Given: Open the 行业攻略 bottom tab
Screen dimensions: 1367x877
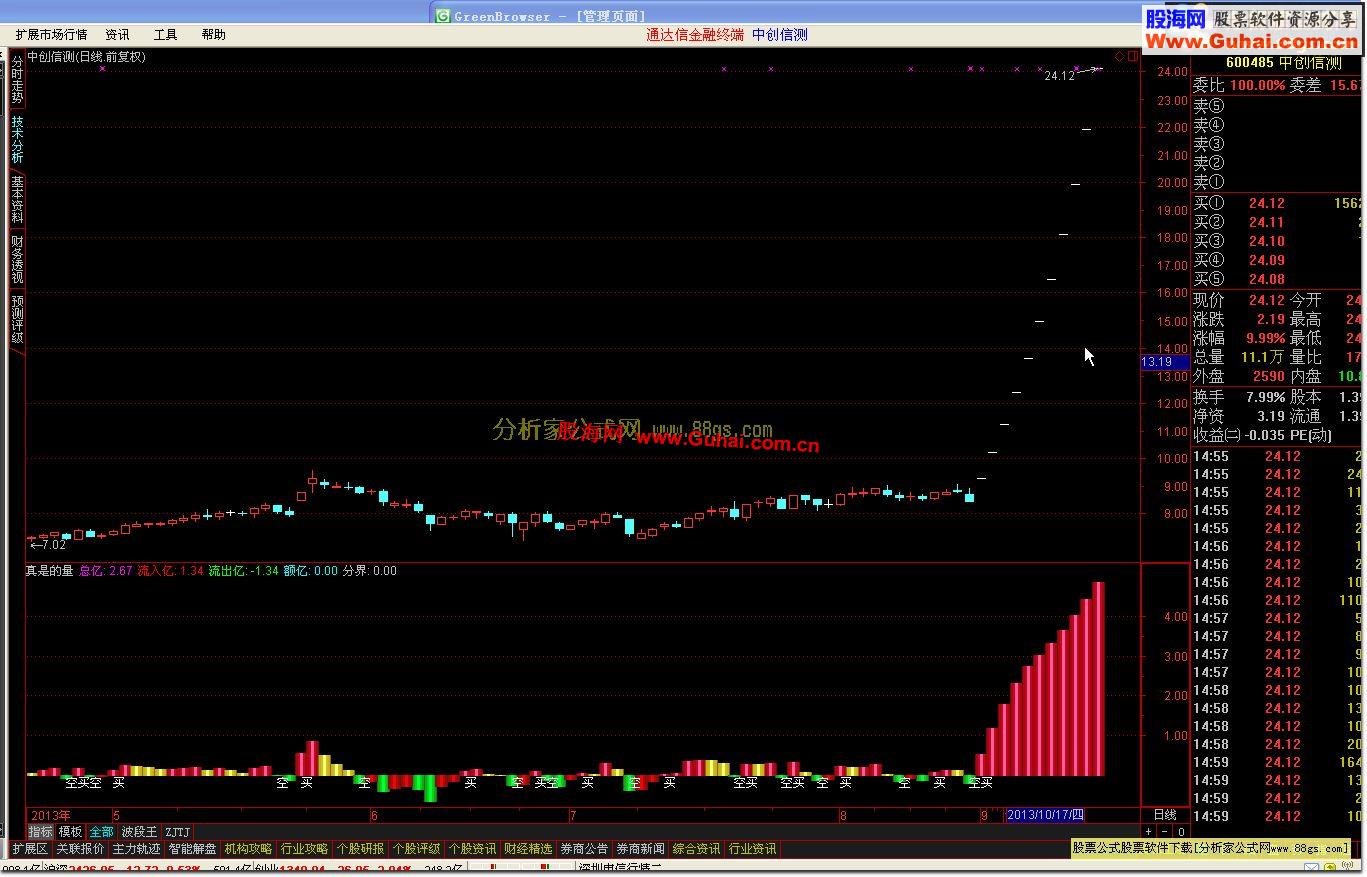Looking at the screenshot, I should coord(304,849).
